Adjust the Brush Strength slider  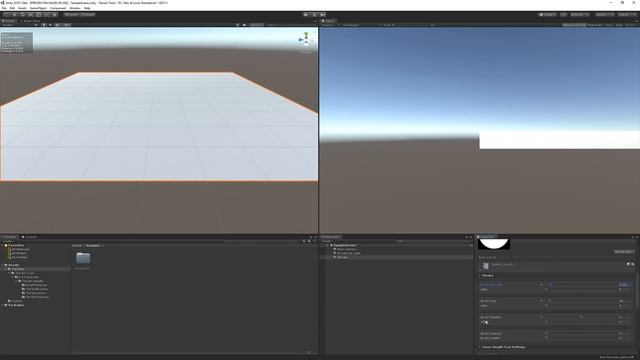tap(583, 285)
